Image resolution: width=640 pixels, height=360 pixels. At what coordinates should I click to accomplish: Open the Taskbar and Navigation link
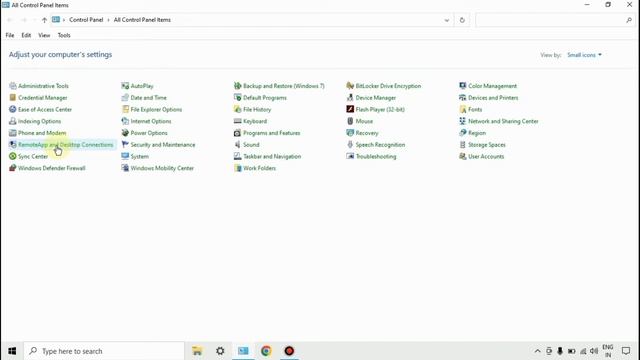coord(272,156)
